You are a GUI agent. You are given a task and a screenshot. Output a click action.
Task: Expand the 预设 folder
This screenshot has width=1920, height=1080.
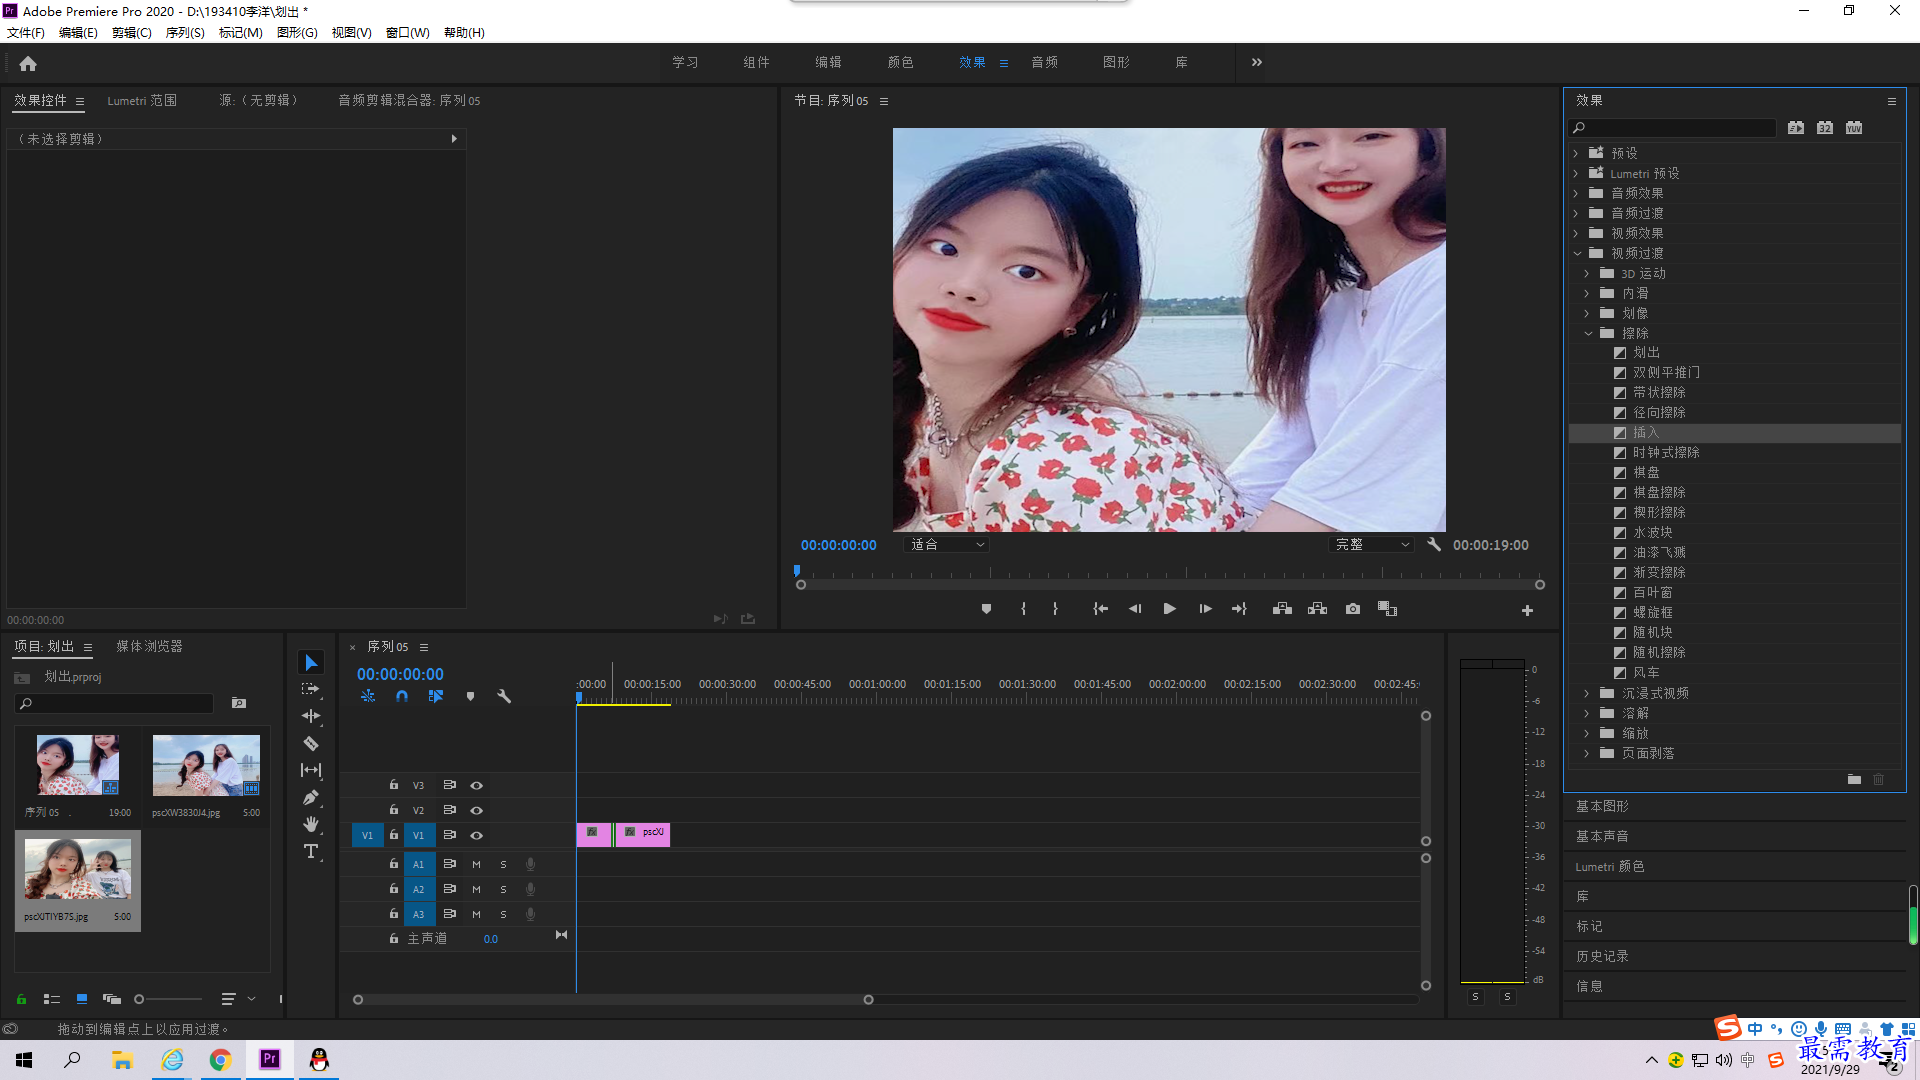[x=1576, y=153]
